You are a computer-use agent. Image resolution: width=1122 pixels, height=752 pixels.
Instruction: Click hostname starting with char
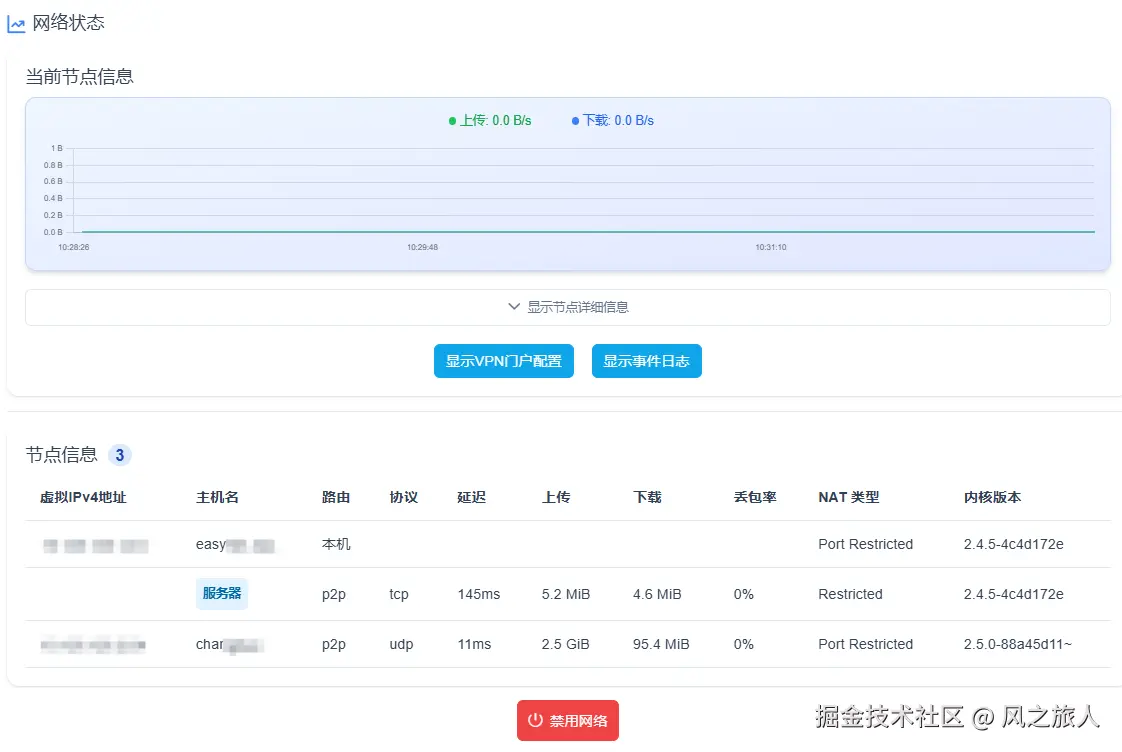coord(230,645)
